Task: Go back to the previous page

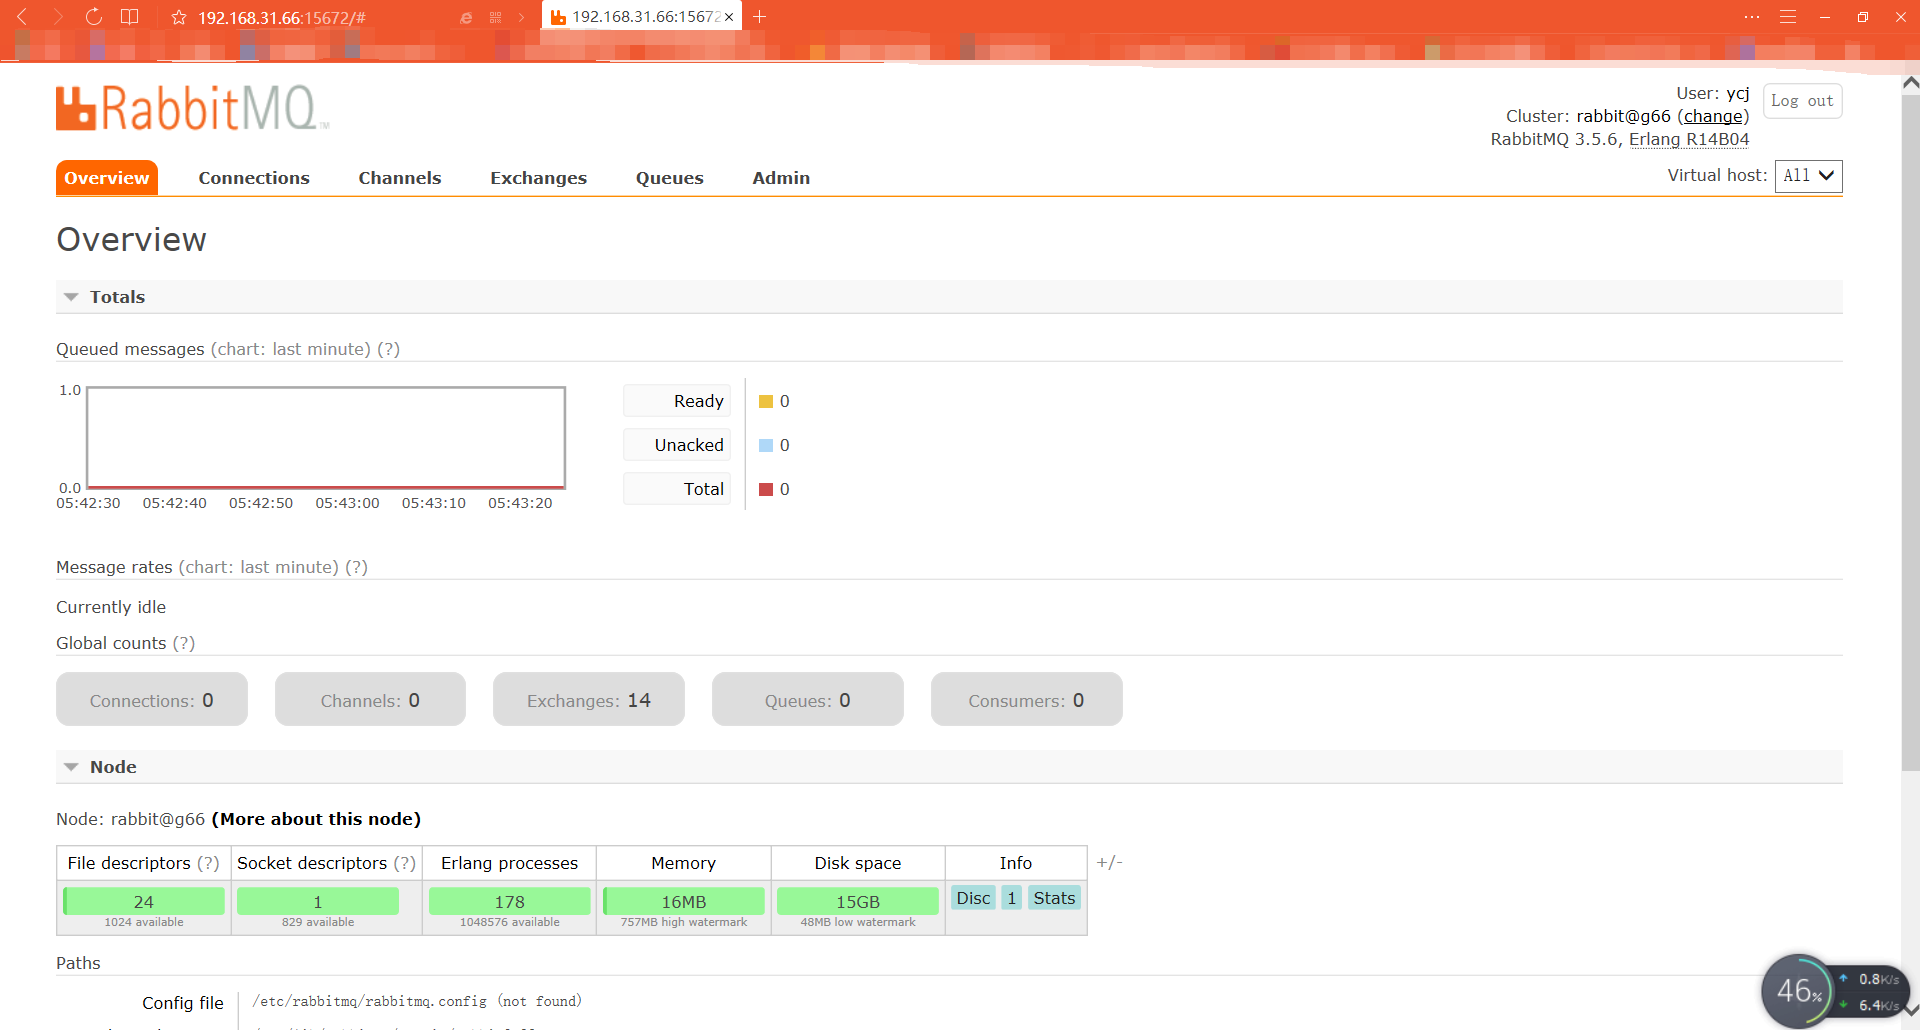Action: tap(22, 17)
